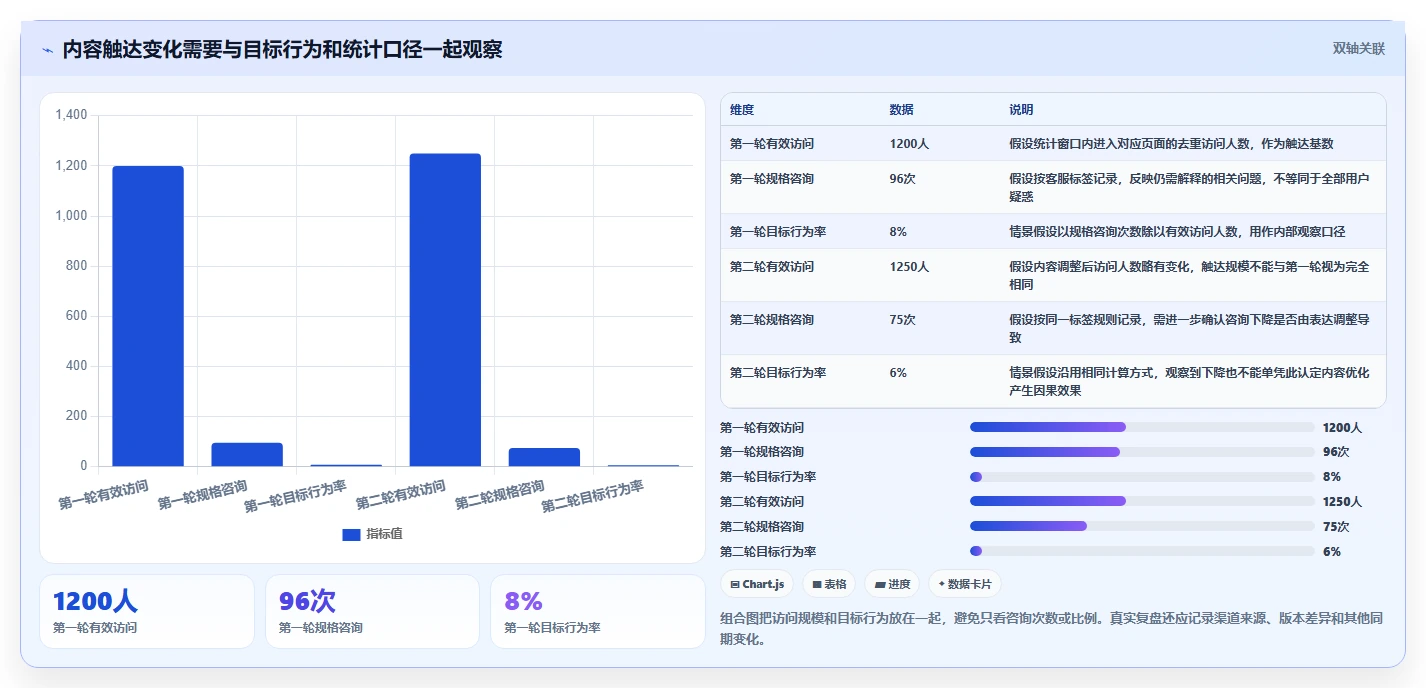Click the 1,400 tick on the chart y-axis
1426x688 pixels.
[x=71, y=116]
